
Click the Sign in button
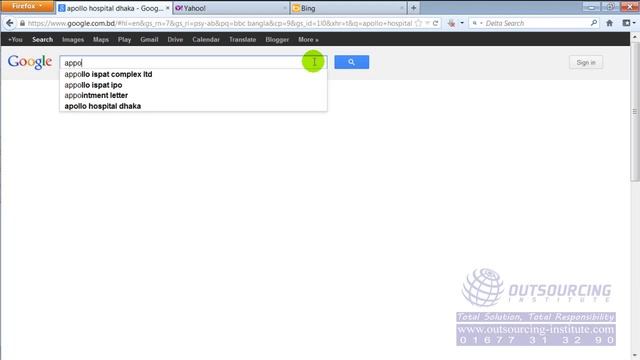pos(586,62)
